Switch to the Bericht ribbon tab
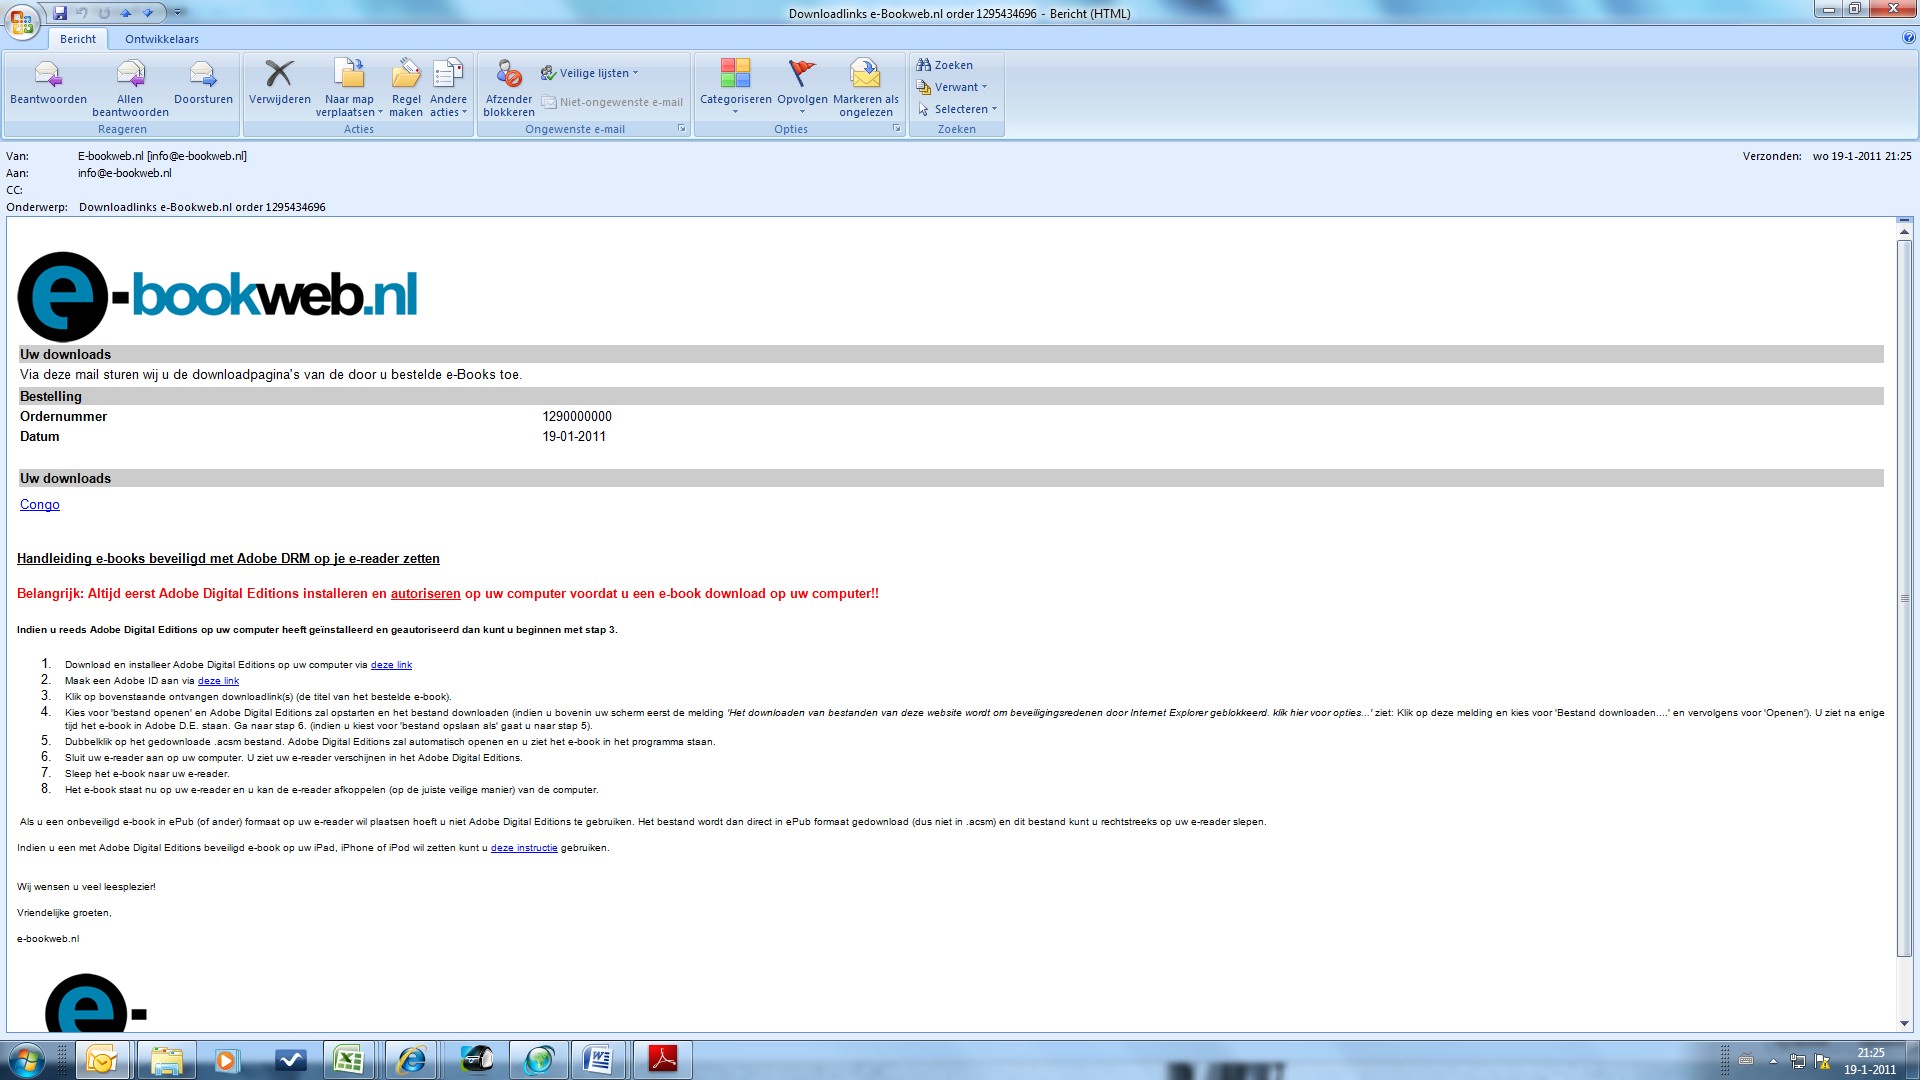Image resolution: width=1920 pixels, height=1080 pixels. point(78,39)
